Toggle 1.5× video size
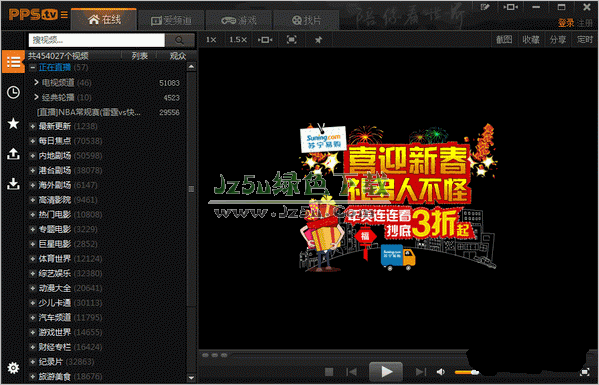Image resolution: width=599 pixels, height=385 pixels. point(238,40)
